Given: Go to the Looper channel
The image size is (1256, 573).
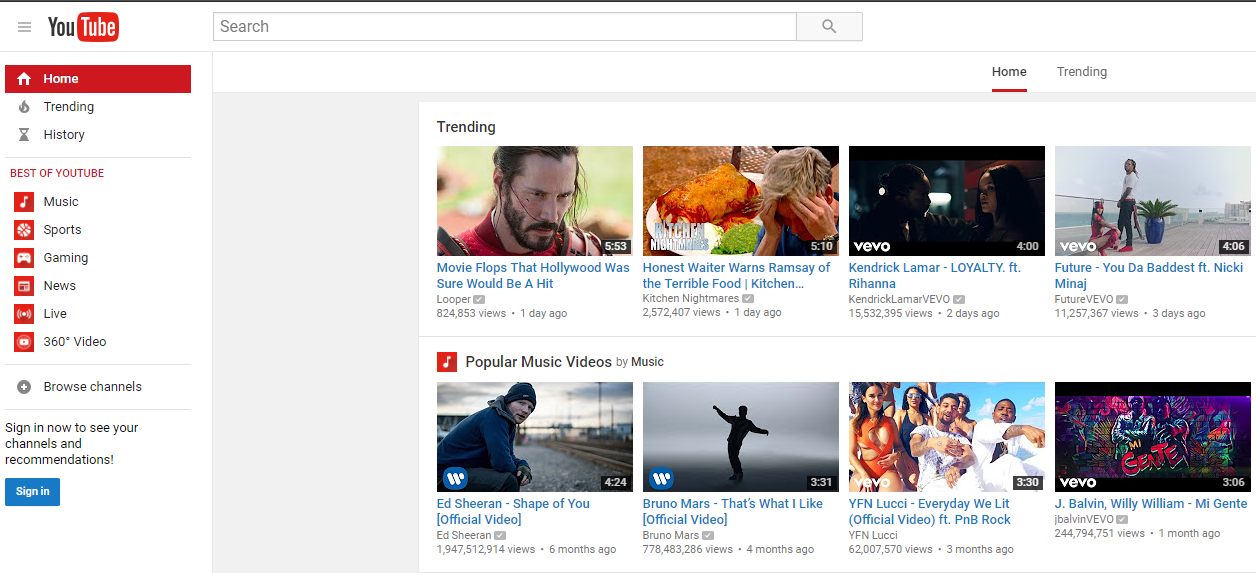Looking at the screenshot, I should (x=454, y=299).
